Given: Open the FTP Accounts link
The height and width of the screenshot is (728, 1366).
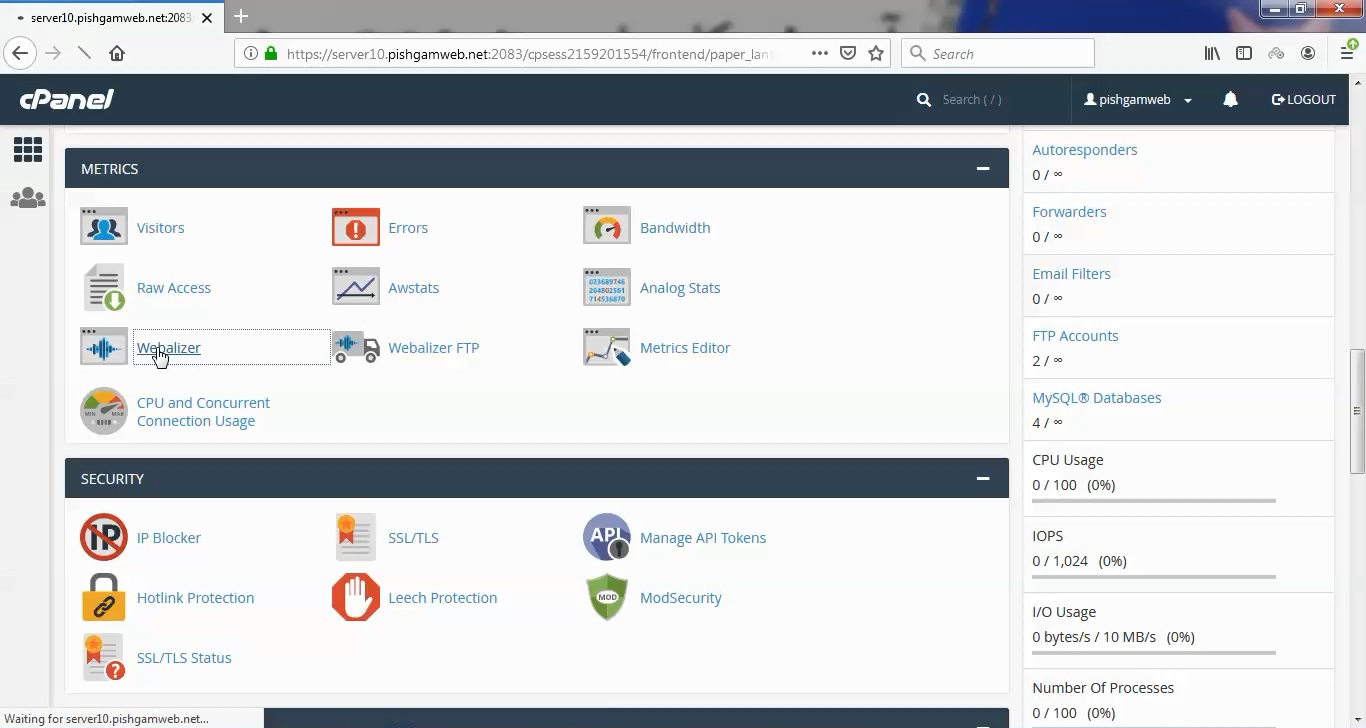Looking at the screenshot, I should click(x=1075, y=335).
